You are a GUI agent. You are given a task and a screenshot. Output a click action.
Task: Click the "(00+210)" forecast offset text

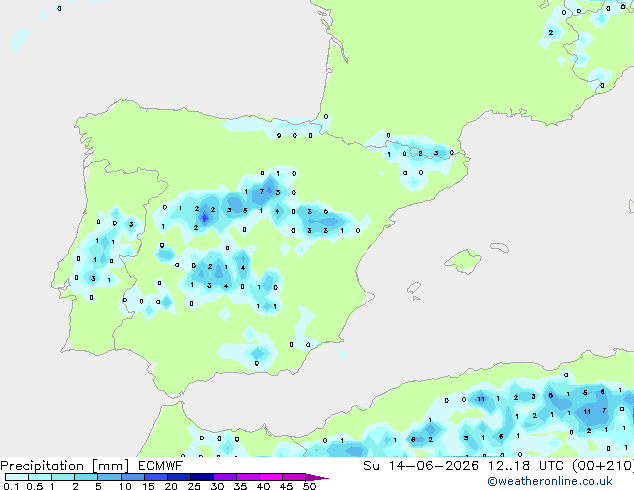click(603, 466)
